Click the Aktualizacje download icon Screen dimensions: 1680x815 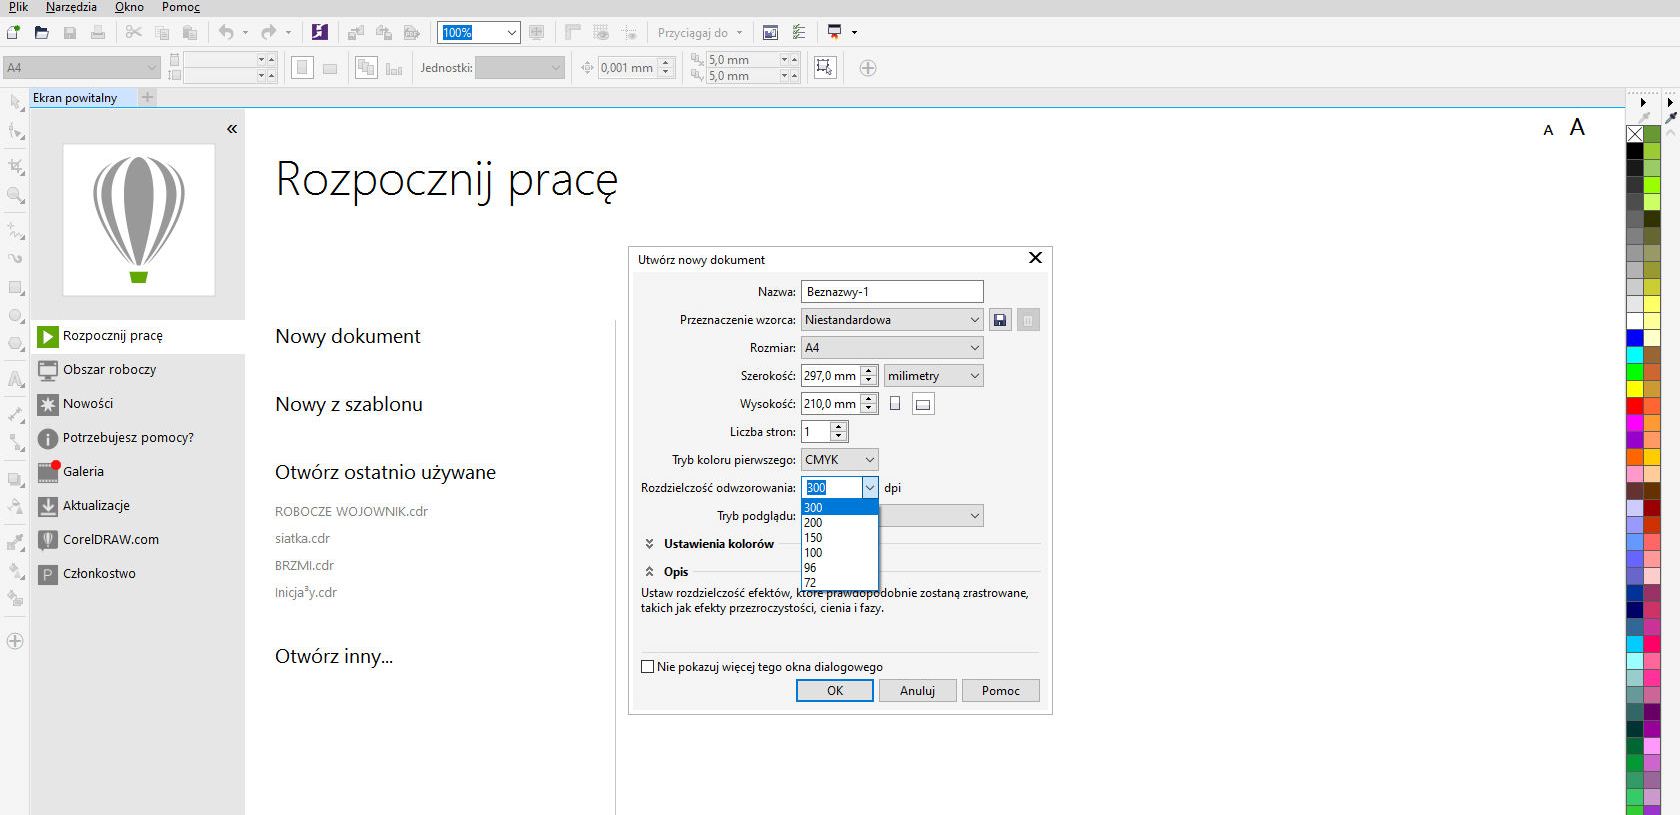point(47,506)
